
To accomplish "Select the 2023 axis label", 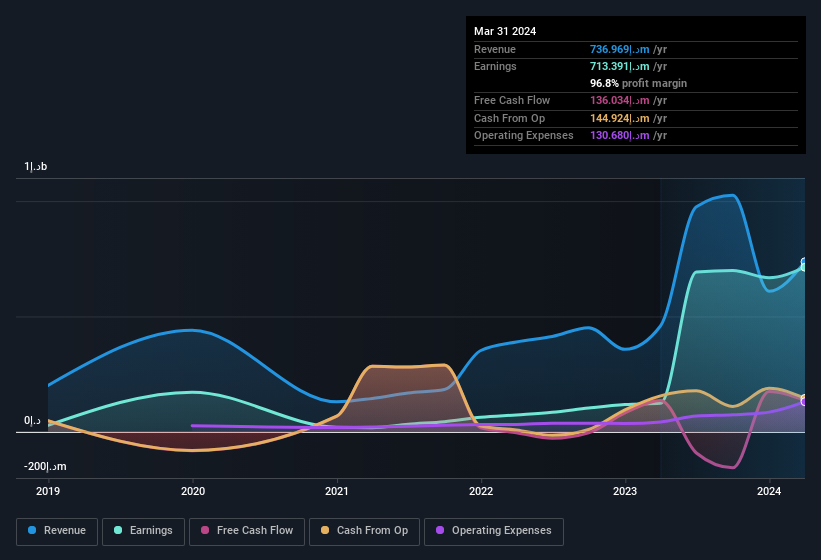I will click(x=625, y=491).
